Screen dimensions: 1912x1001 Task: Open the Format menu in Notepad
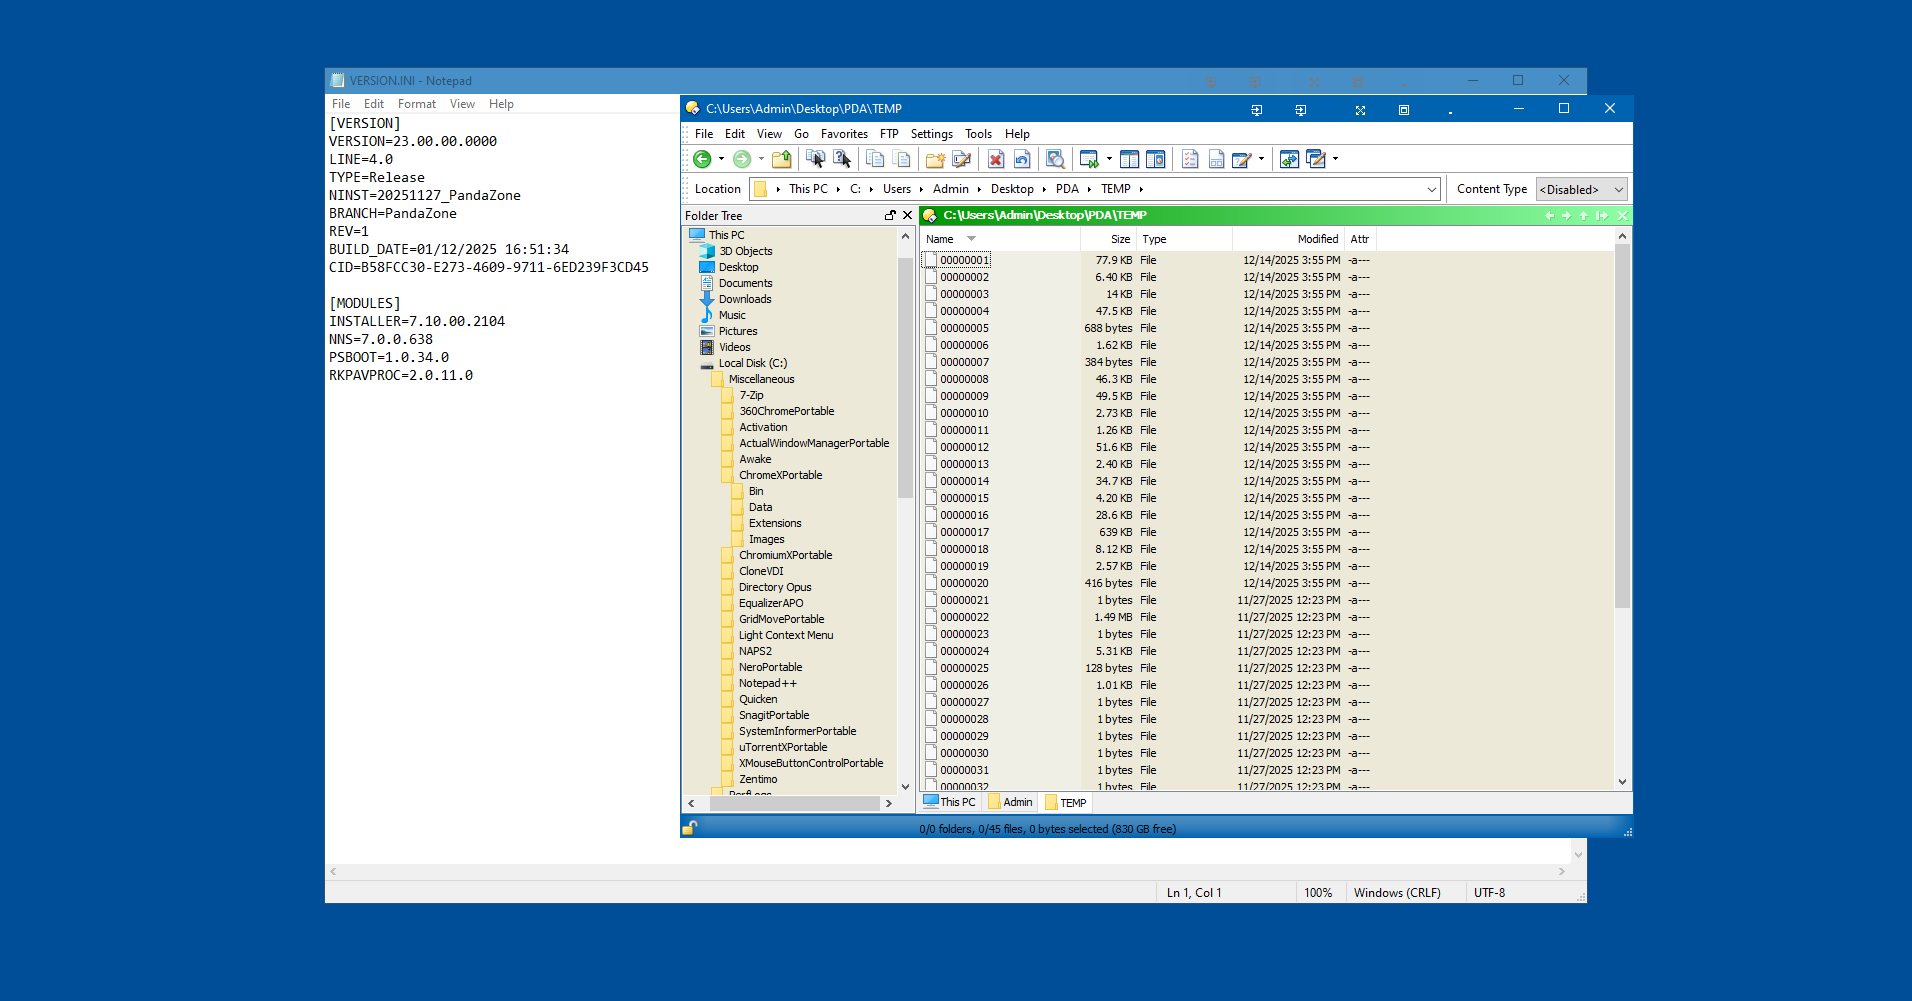(x=416, y=104)
